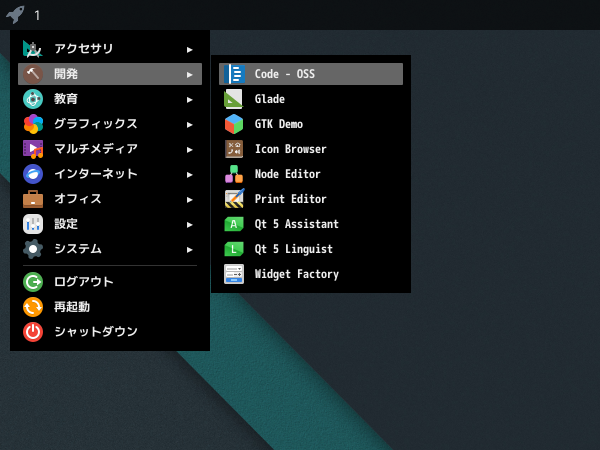This screenshot has height=450, width=600.
Task: Click the Icon Browser app icon
Action: point(234,149)
